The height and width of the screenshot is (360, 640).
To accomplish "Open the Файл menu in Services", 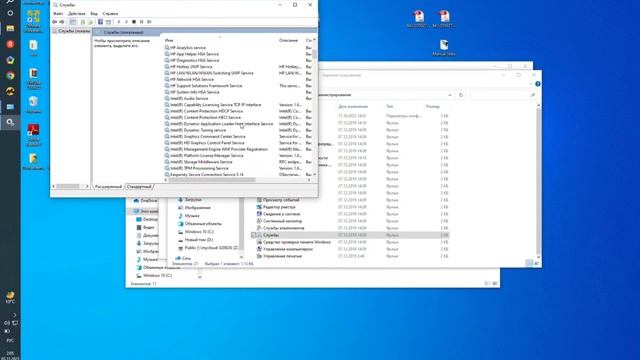I will (x=58, y=13).
